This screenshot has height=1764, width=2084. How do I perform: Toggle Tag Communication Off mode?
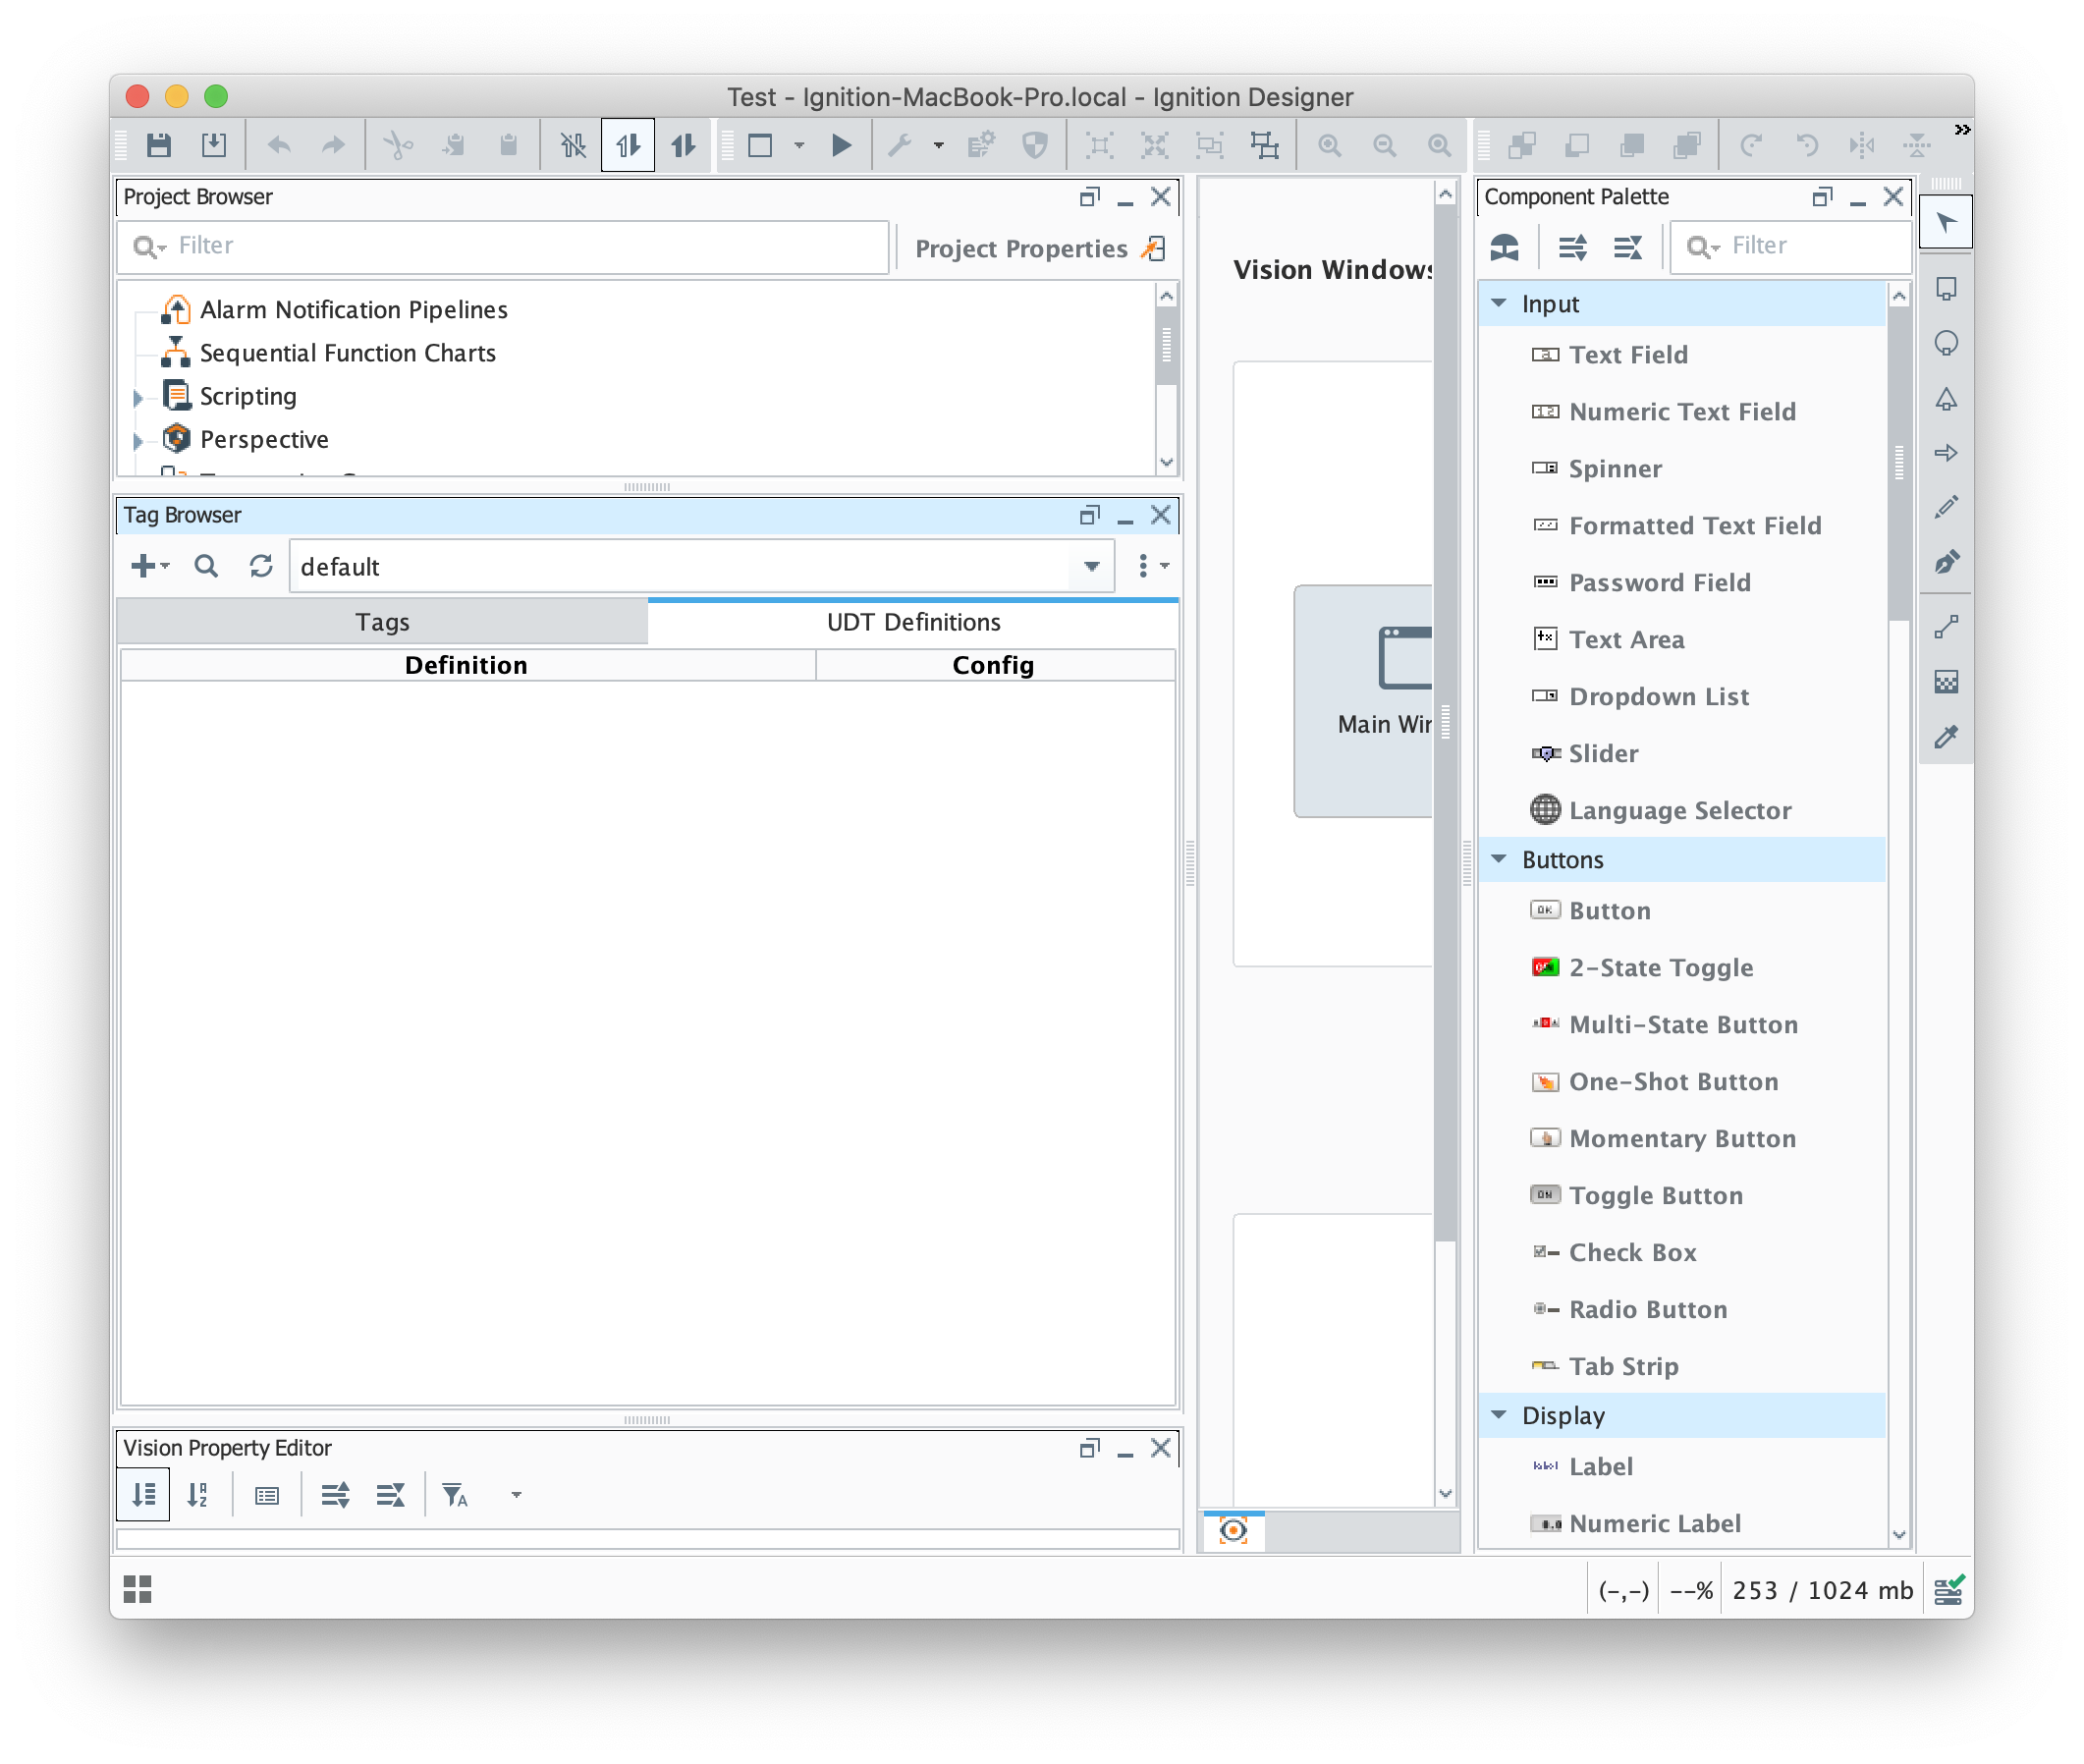pos(573,145)
